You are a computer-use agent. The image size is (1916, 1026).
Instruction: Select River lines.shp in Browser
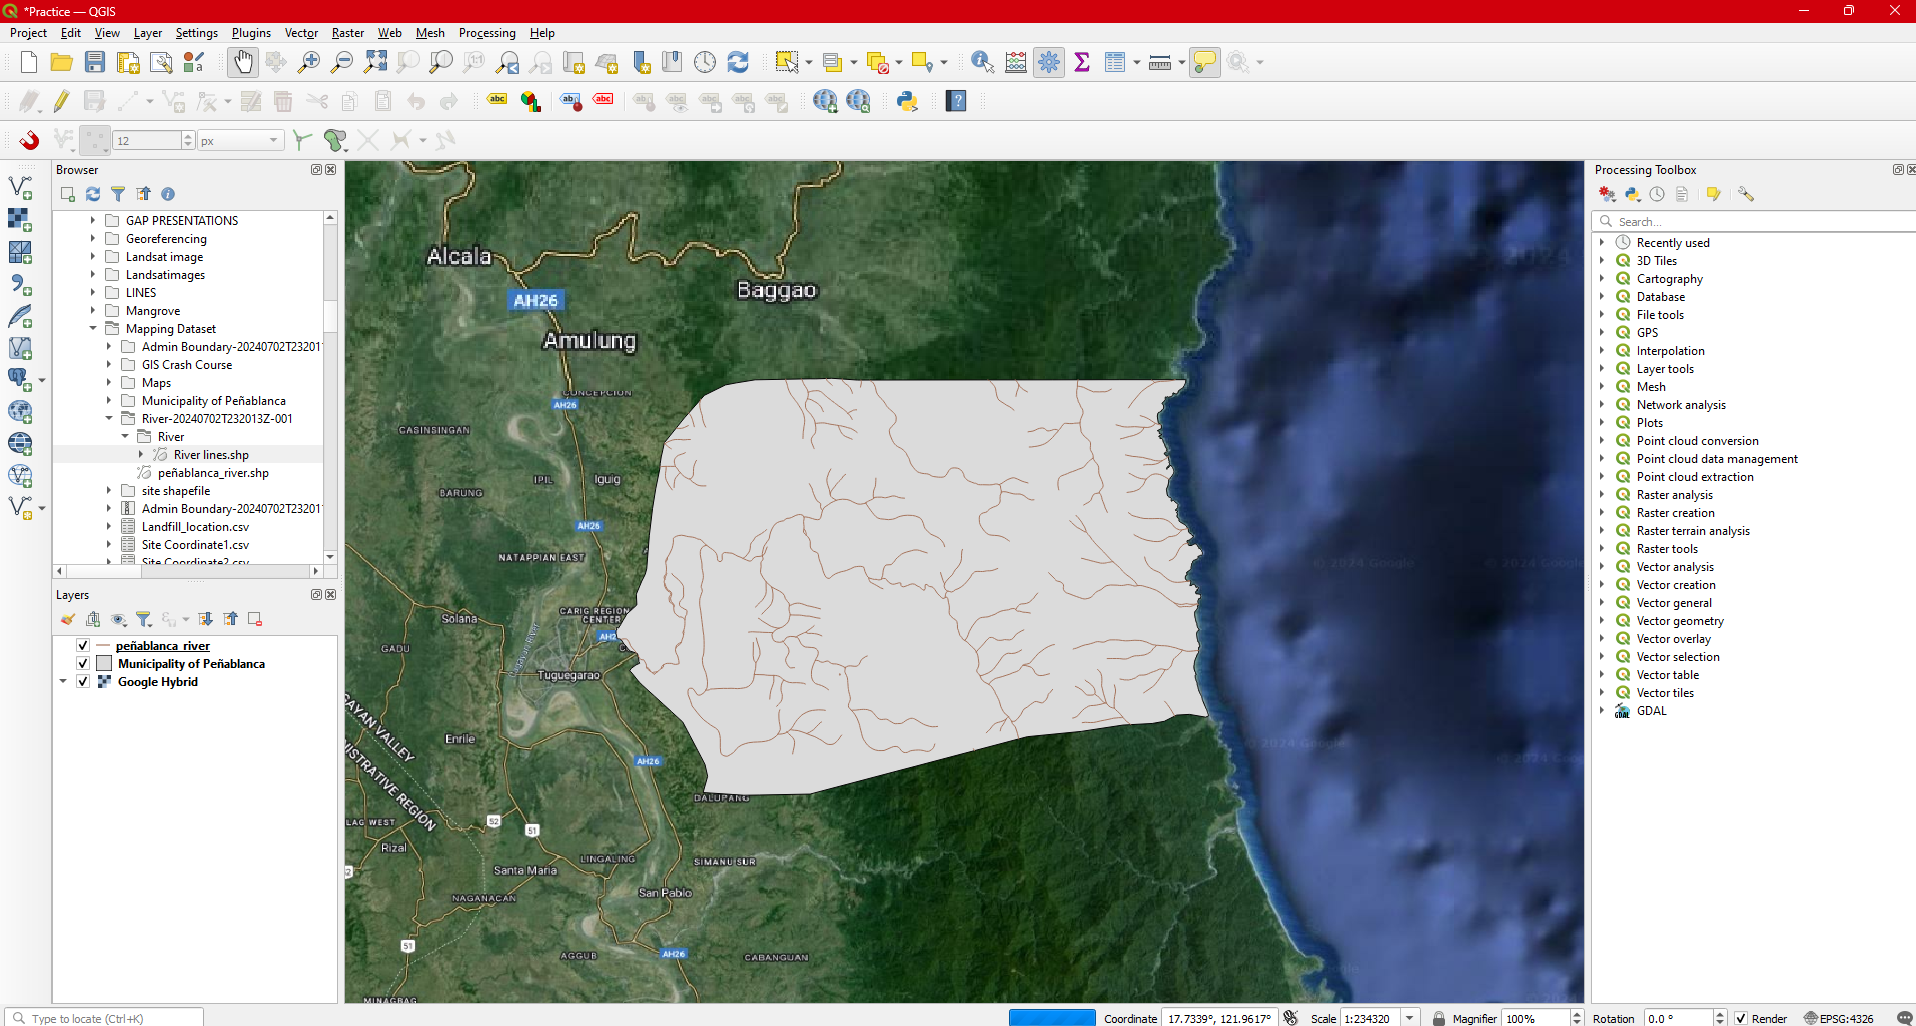click(x=211, y=455)
